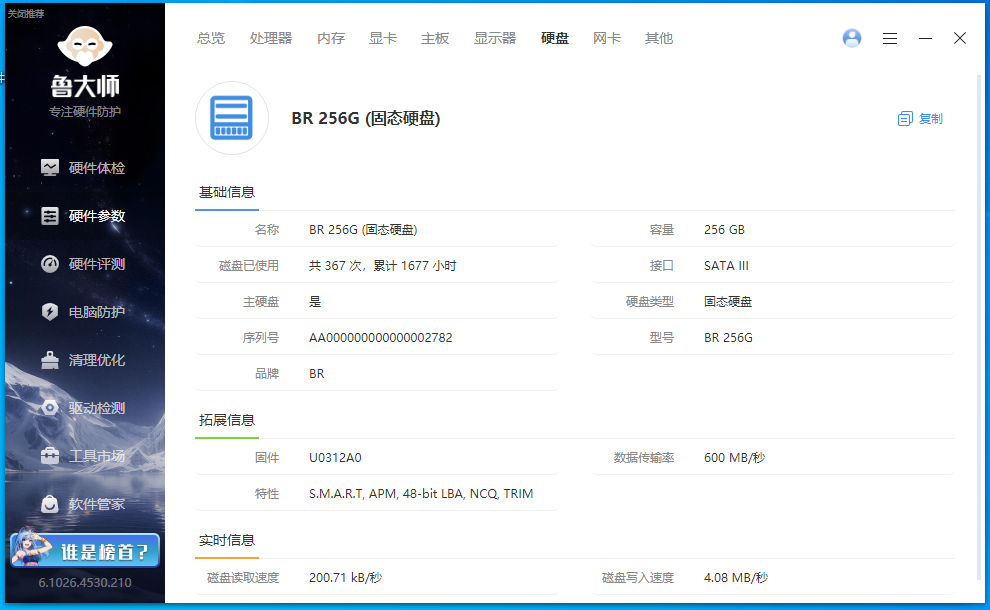Select the 显卡 tab
Image resolution: width=990 pixels, height=610 pixels.
pyautogui.click(x=383, y=38)
